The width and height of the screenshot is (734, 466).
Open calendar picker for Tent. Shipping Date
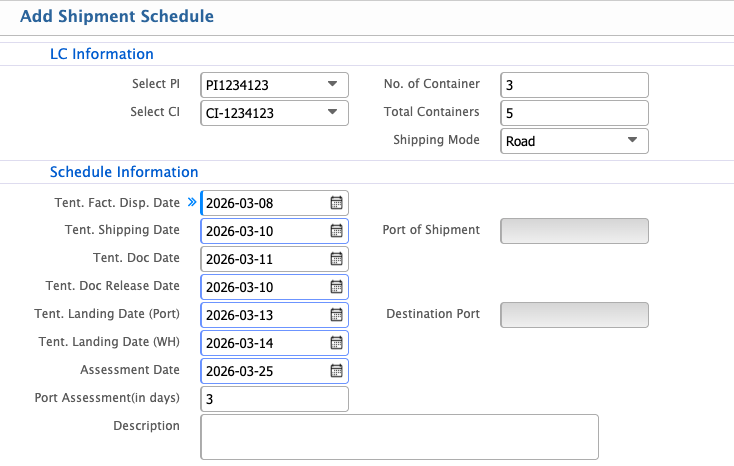[336, 231]
